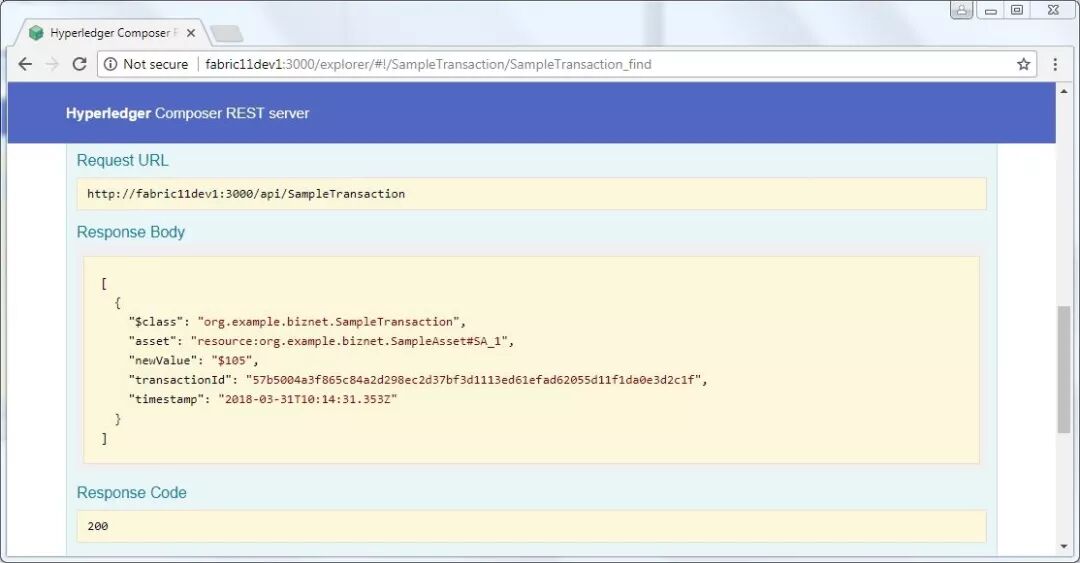The height and width of the screenshot is (563, 1080).
Task: Click the scrollbar down arrow
Action: [1064, 546]
